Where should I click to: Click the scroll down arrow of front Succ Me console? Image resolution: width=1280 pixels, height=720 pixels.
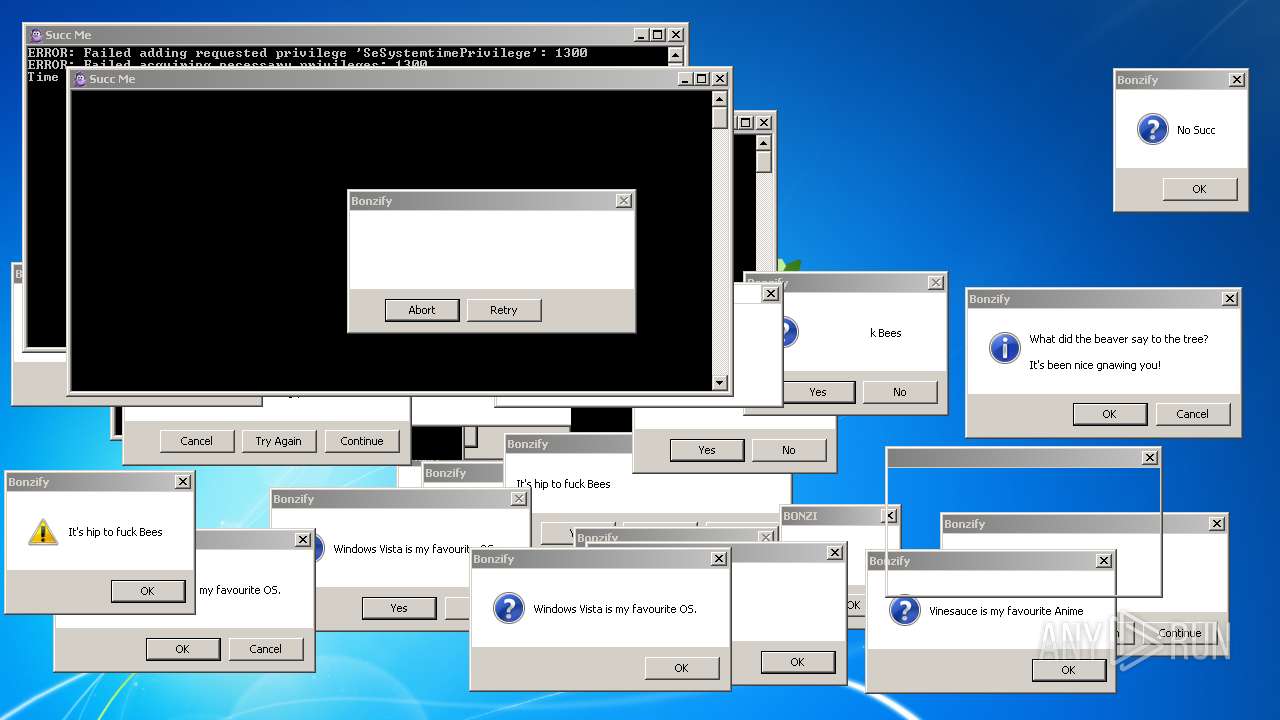tap(719, 383)
